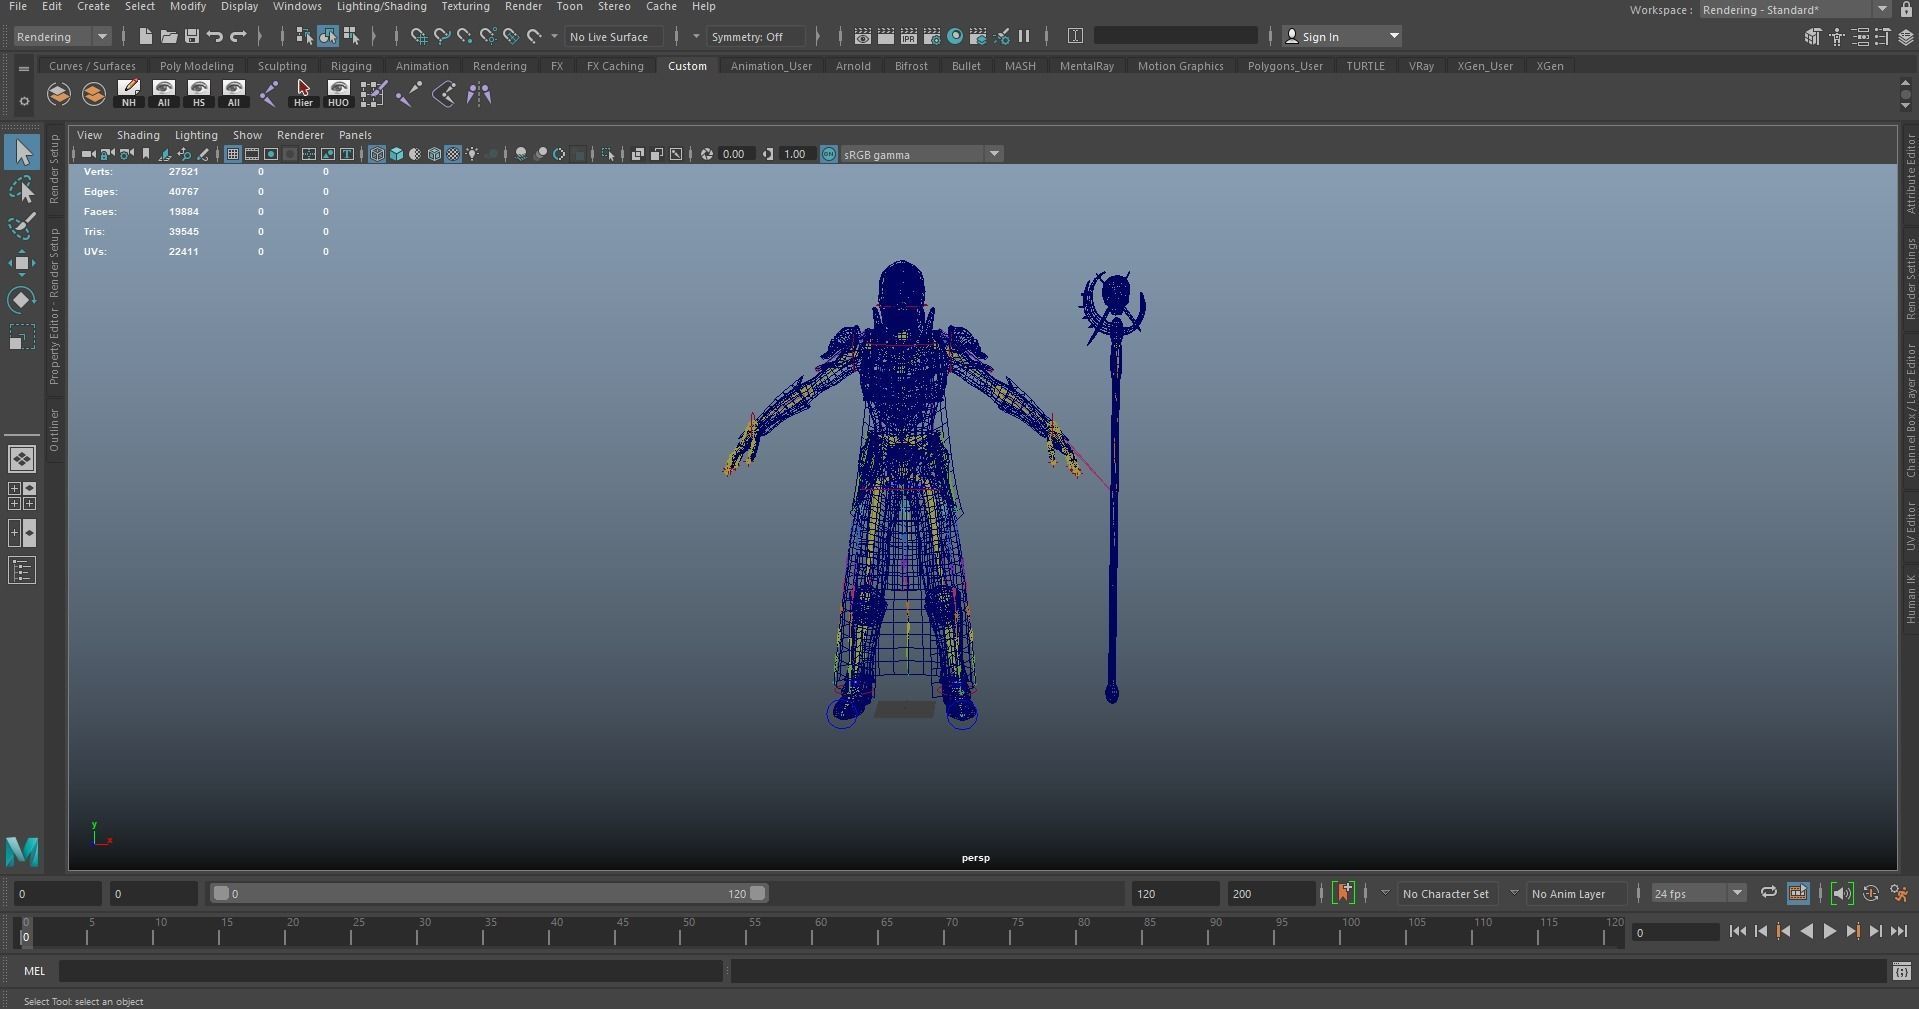Screen dimensions: 1919x1009
Task: Activate the Move tool in toolbox
Action: coord(22,264)
